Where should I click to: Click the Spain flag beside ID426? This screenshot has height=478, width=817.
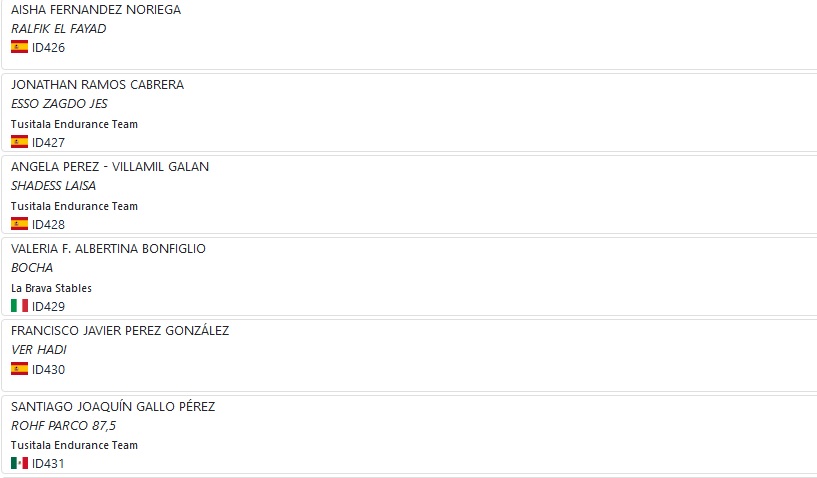tap(19, 47)
